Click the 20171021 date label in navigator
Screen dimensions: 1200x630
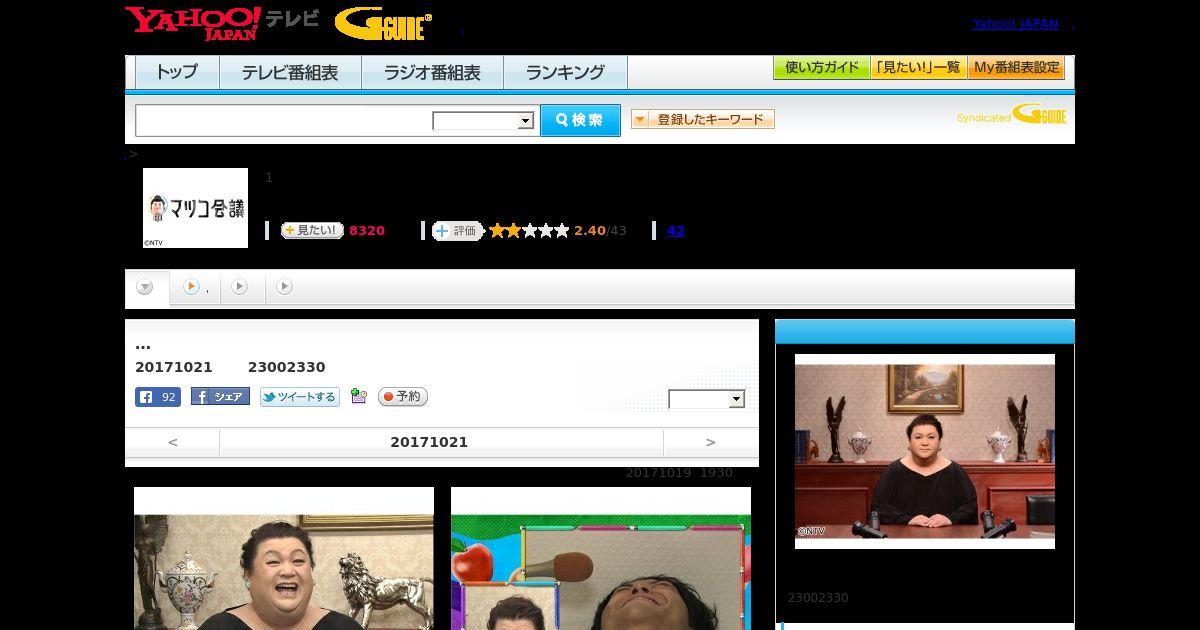(429, 442)
